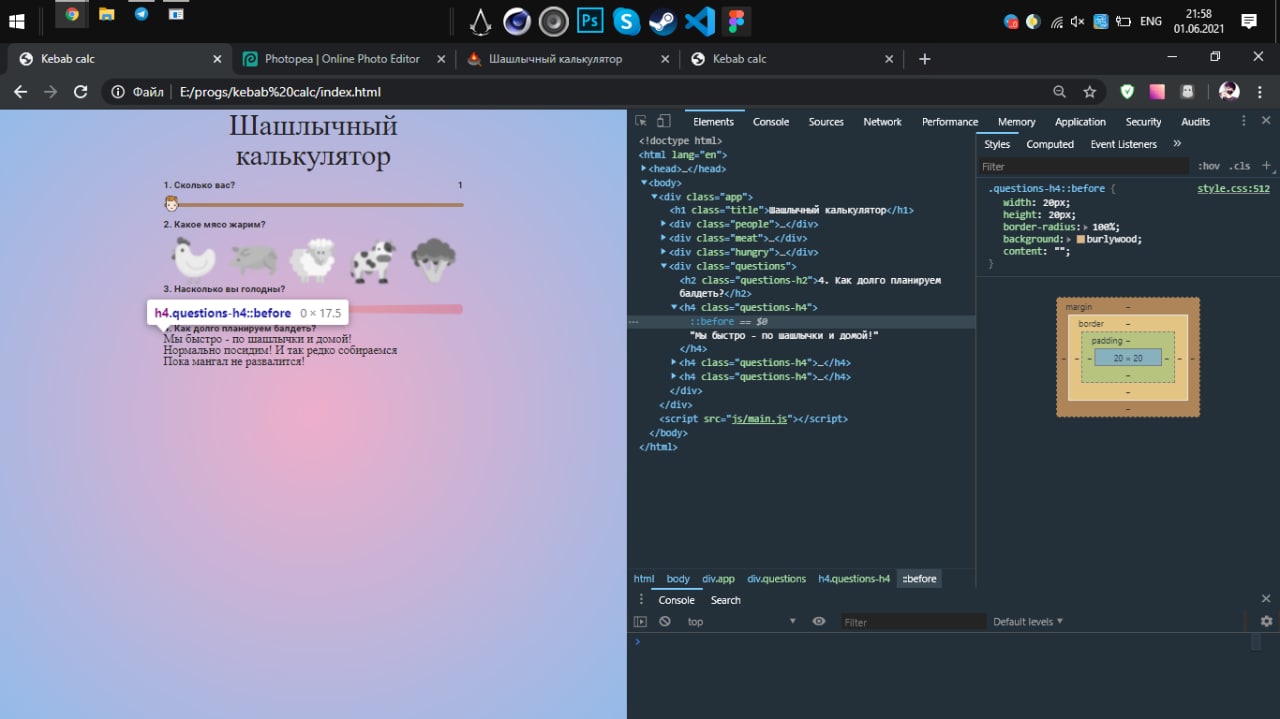Image resolution: width=1280 pixels, height=719 pixels.
Task: Open Steam from the taskbar
Action: click(x=662, y=20)
